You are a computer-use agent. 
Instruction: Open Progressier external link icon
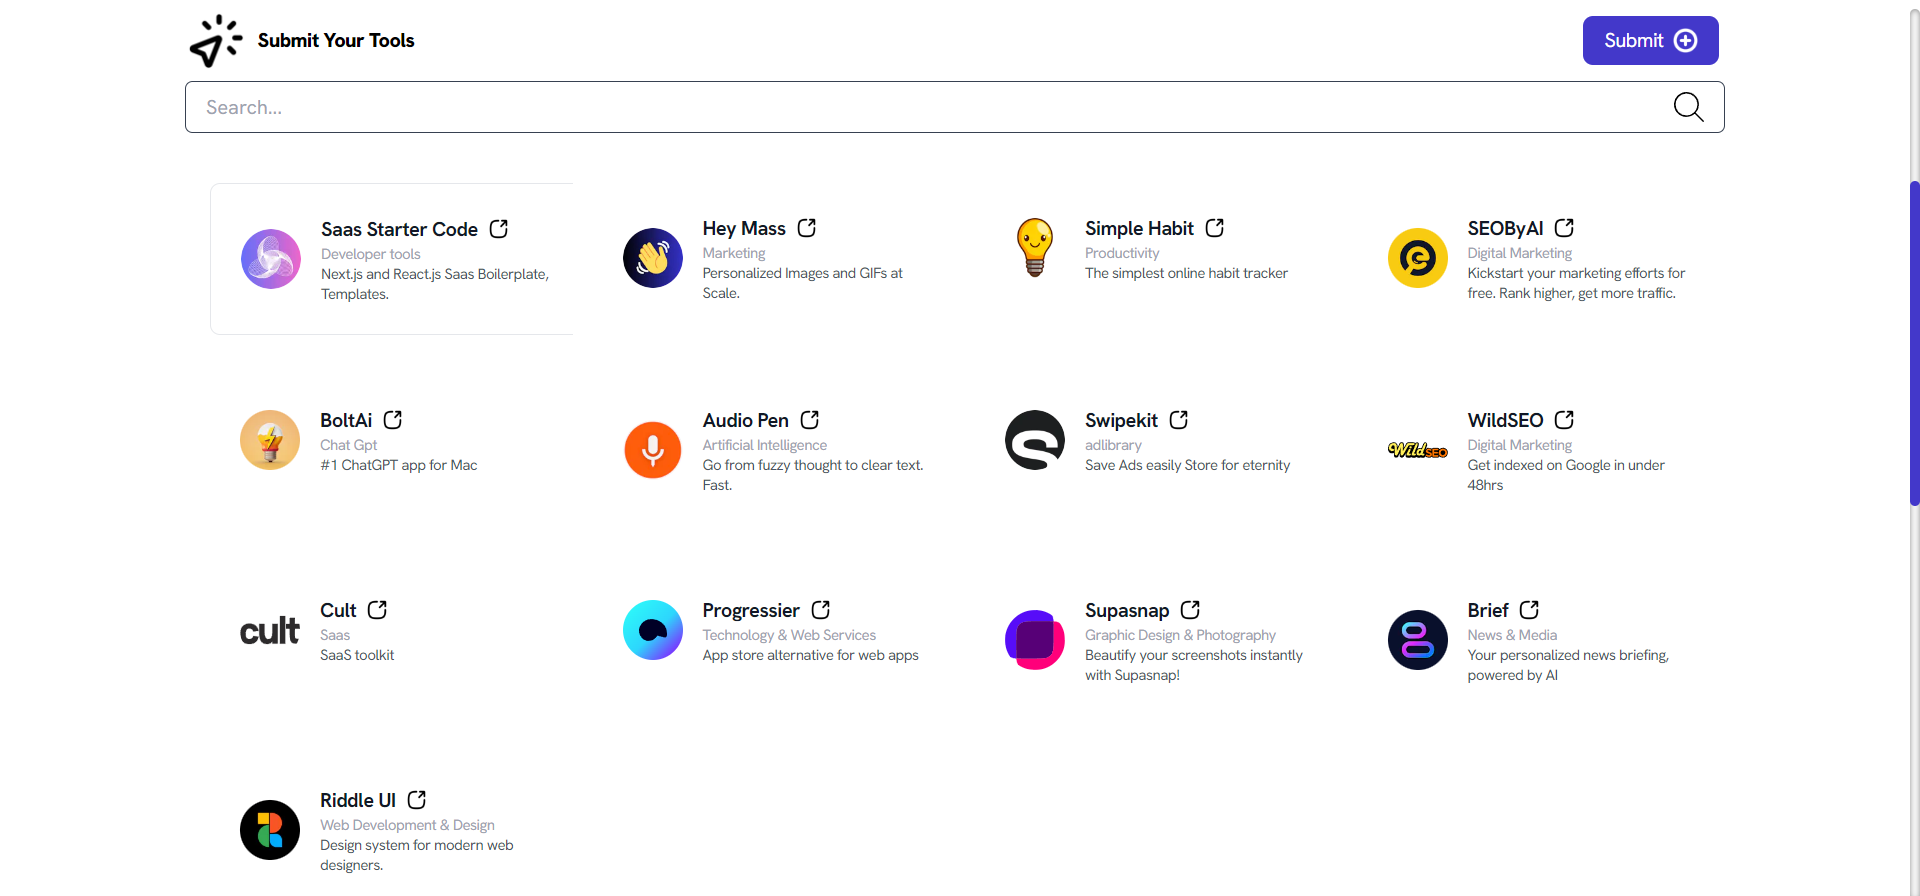(x=821, y=610)
